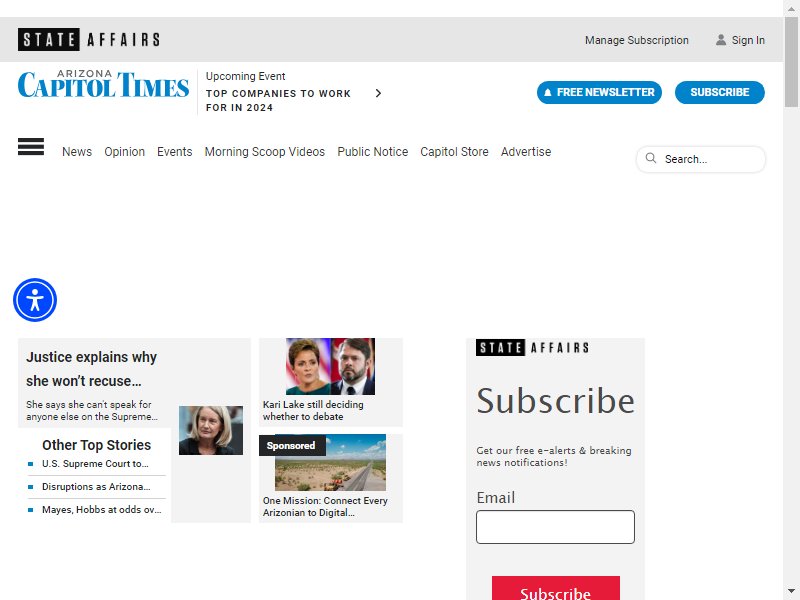The height and width of the screenshot is (600, 800).
Task: Open Morning Scoop Videos
Action: pos(265,152)
